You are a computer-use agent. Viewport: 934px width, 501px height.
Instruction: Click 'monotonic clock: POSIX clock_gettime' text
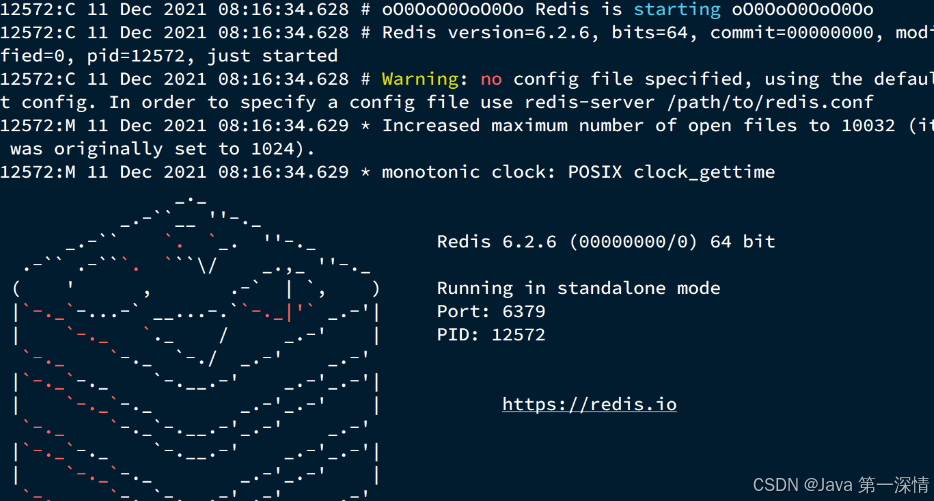[578, 172]
